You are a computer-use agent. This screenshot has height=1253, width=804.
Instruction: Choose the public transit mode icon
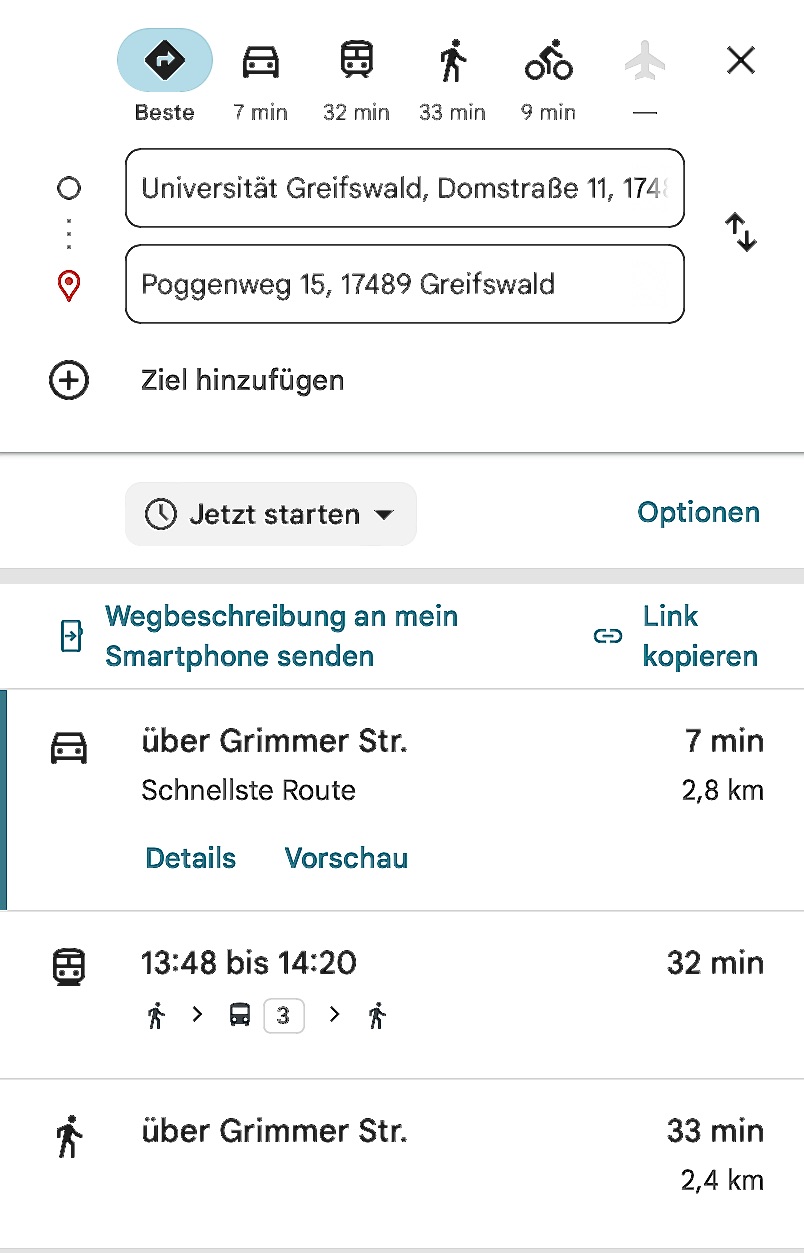tap(356, 61)
